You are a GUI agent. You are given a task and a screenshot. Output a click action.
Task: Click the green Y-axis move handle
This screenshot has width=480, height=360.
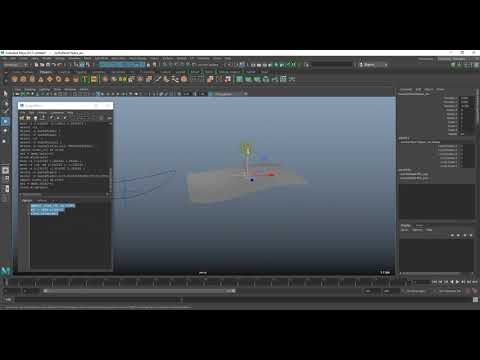(x=246, y=149)
